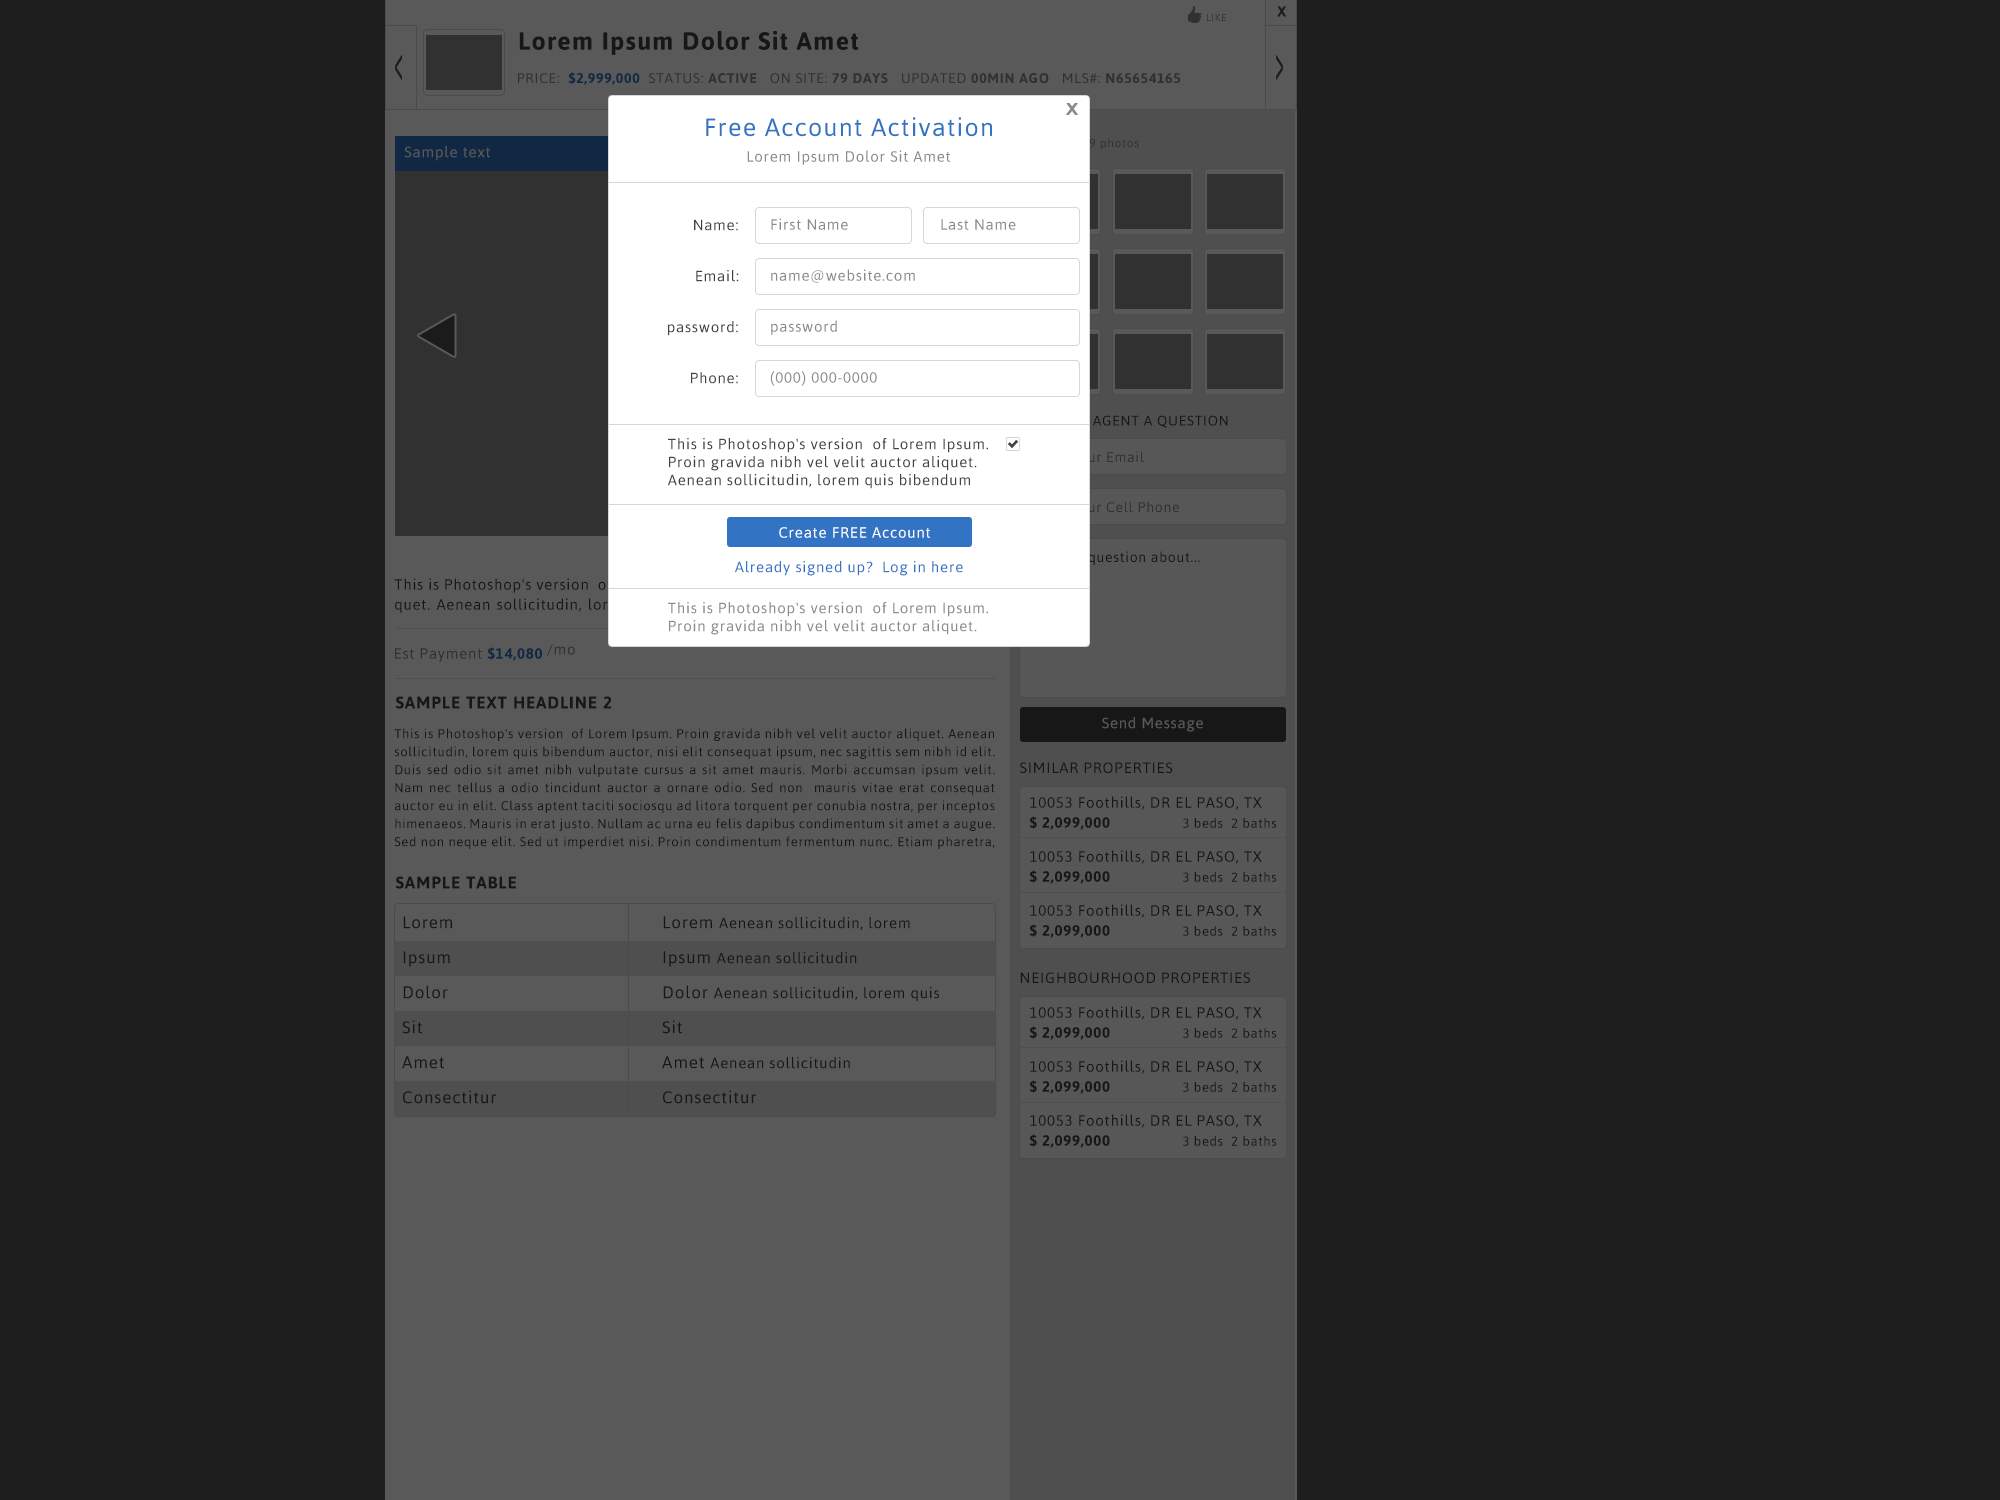This screenshot has width=2000, height=1500.
Task: Click the listing thumbnail beside the title
Action: coord(464,62)
